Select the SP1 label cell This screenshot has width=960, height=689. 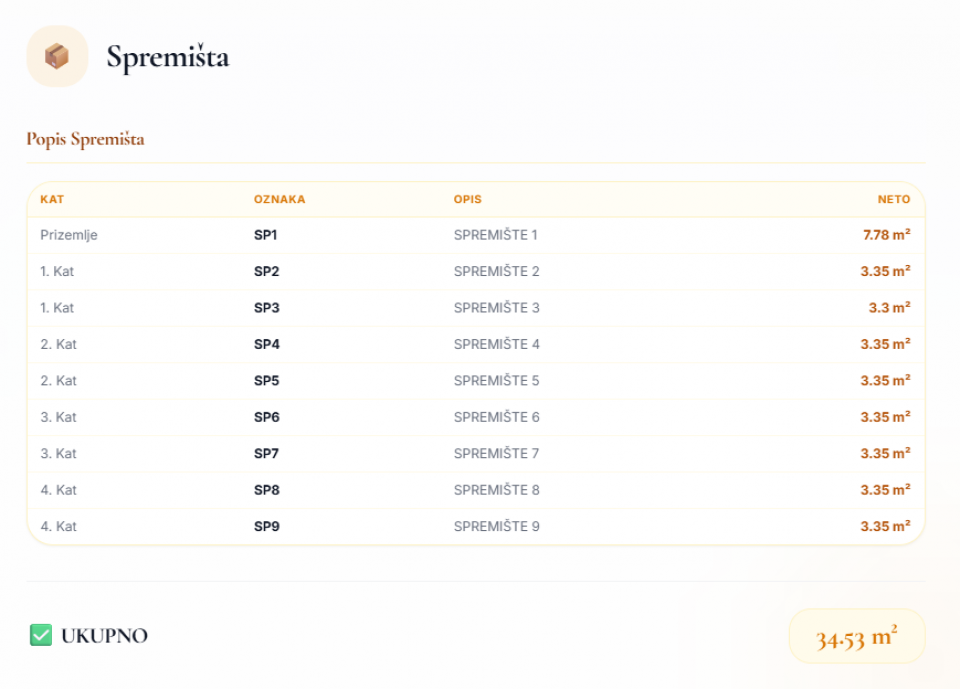(266, 235)
